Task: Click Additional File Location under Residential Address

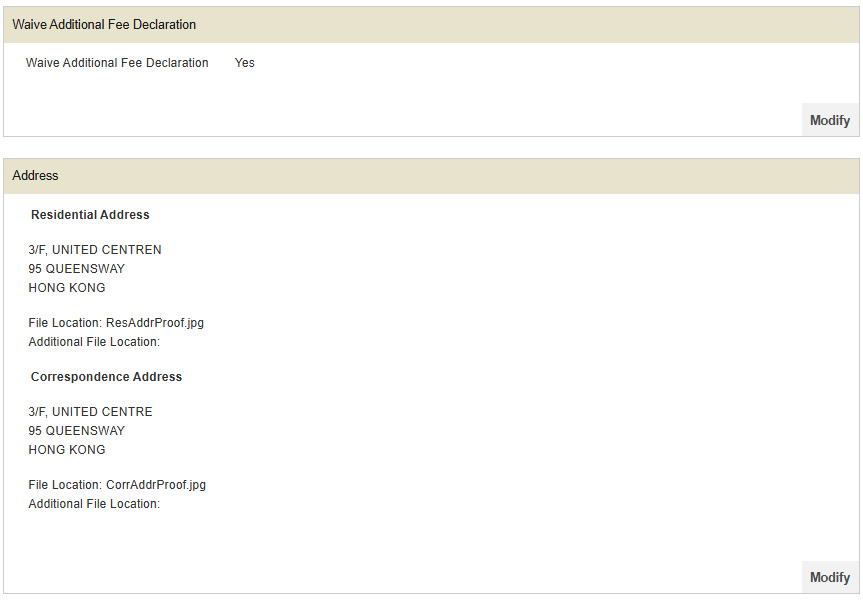Action: (x=94, y=342)
